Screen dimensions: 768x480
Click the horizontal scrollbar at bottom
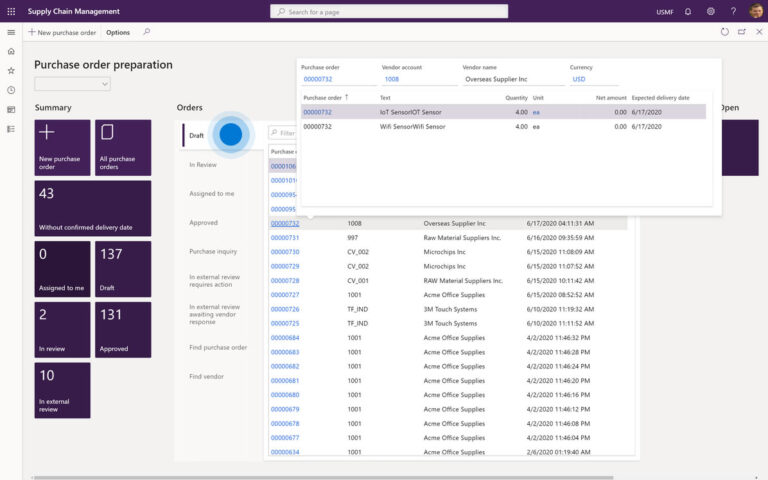(x=323, y=477)
